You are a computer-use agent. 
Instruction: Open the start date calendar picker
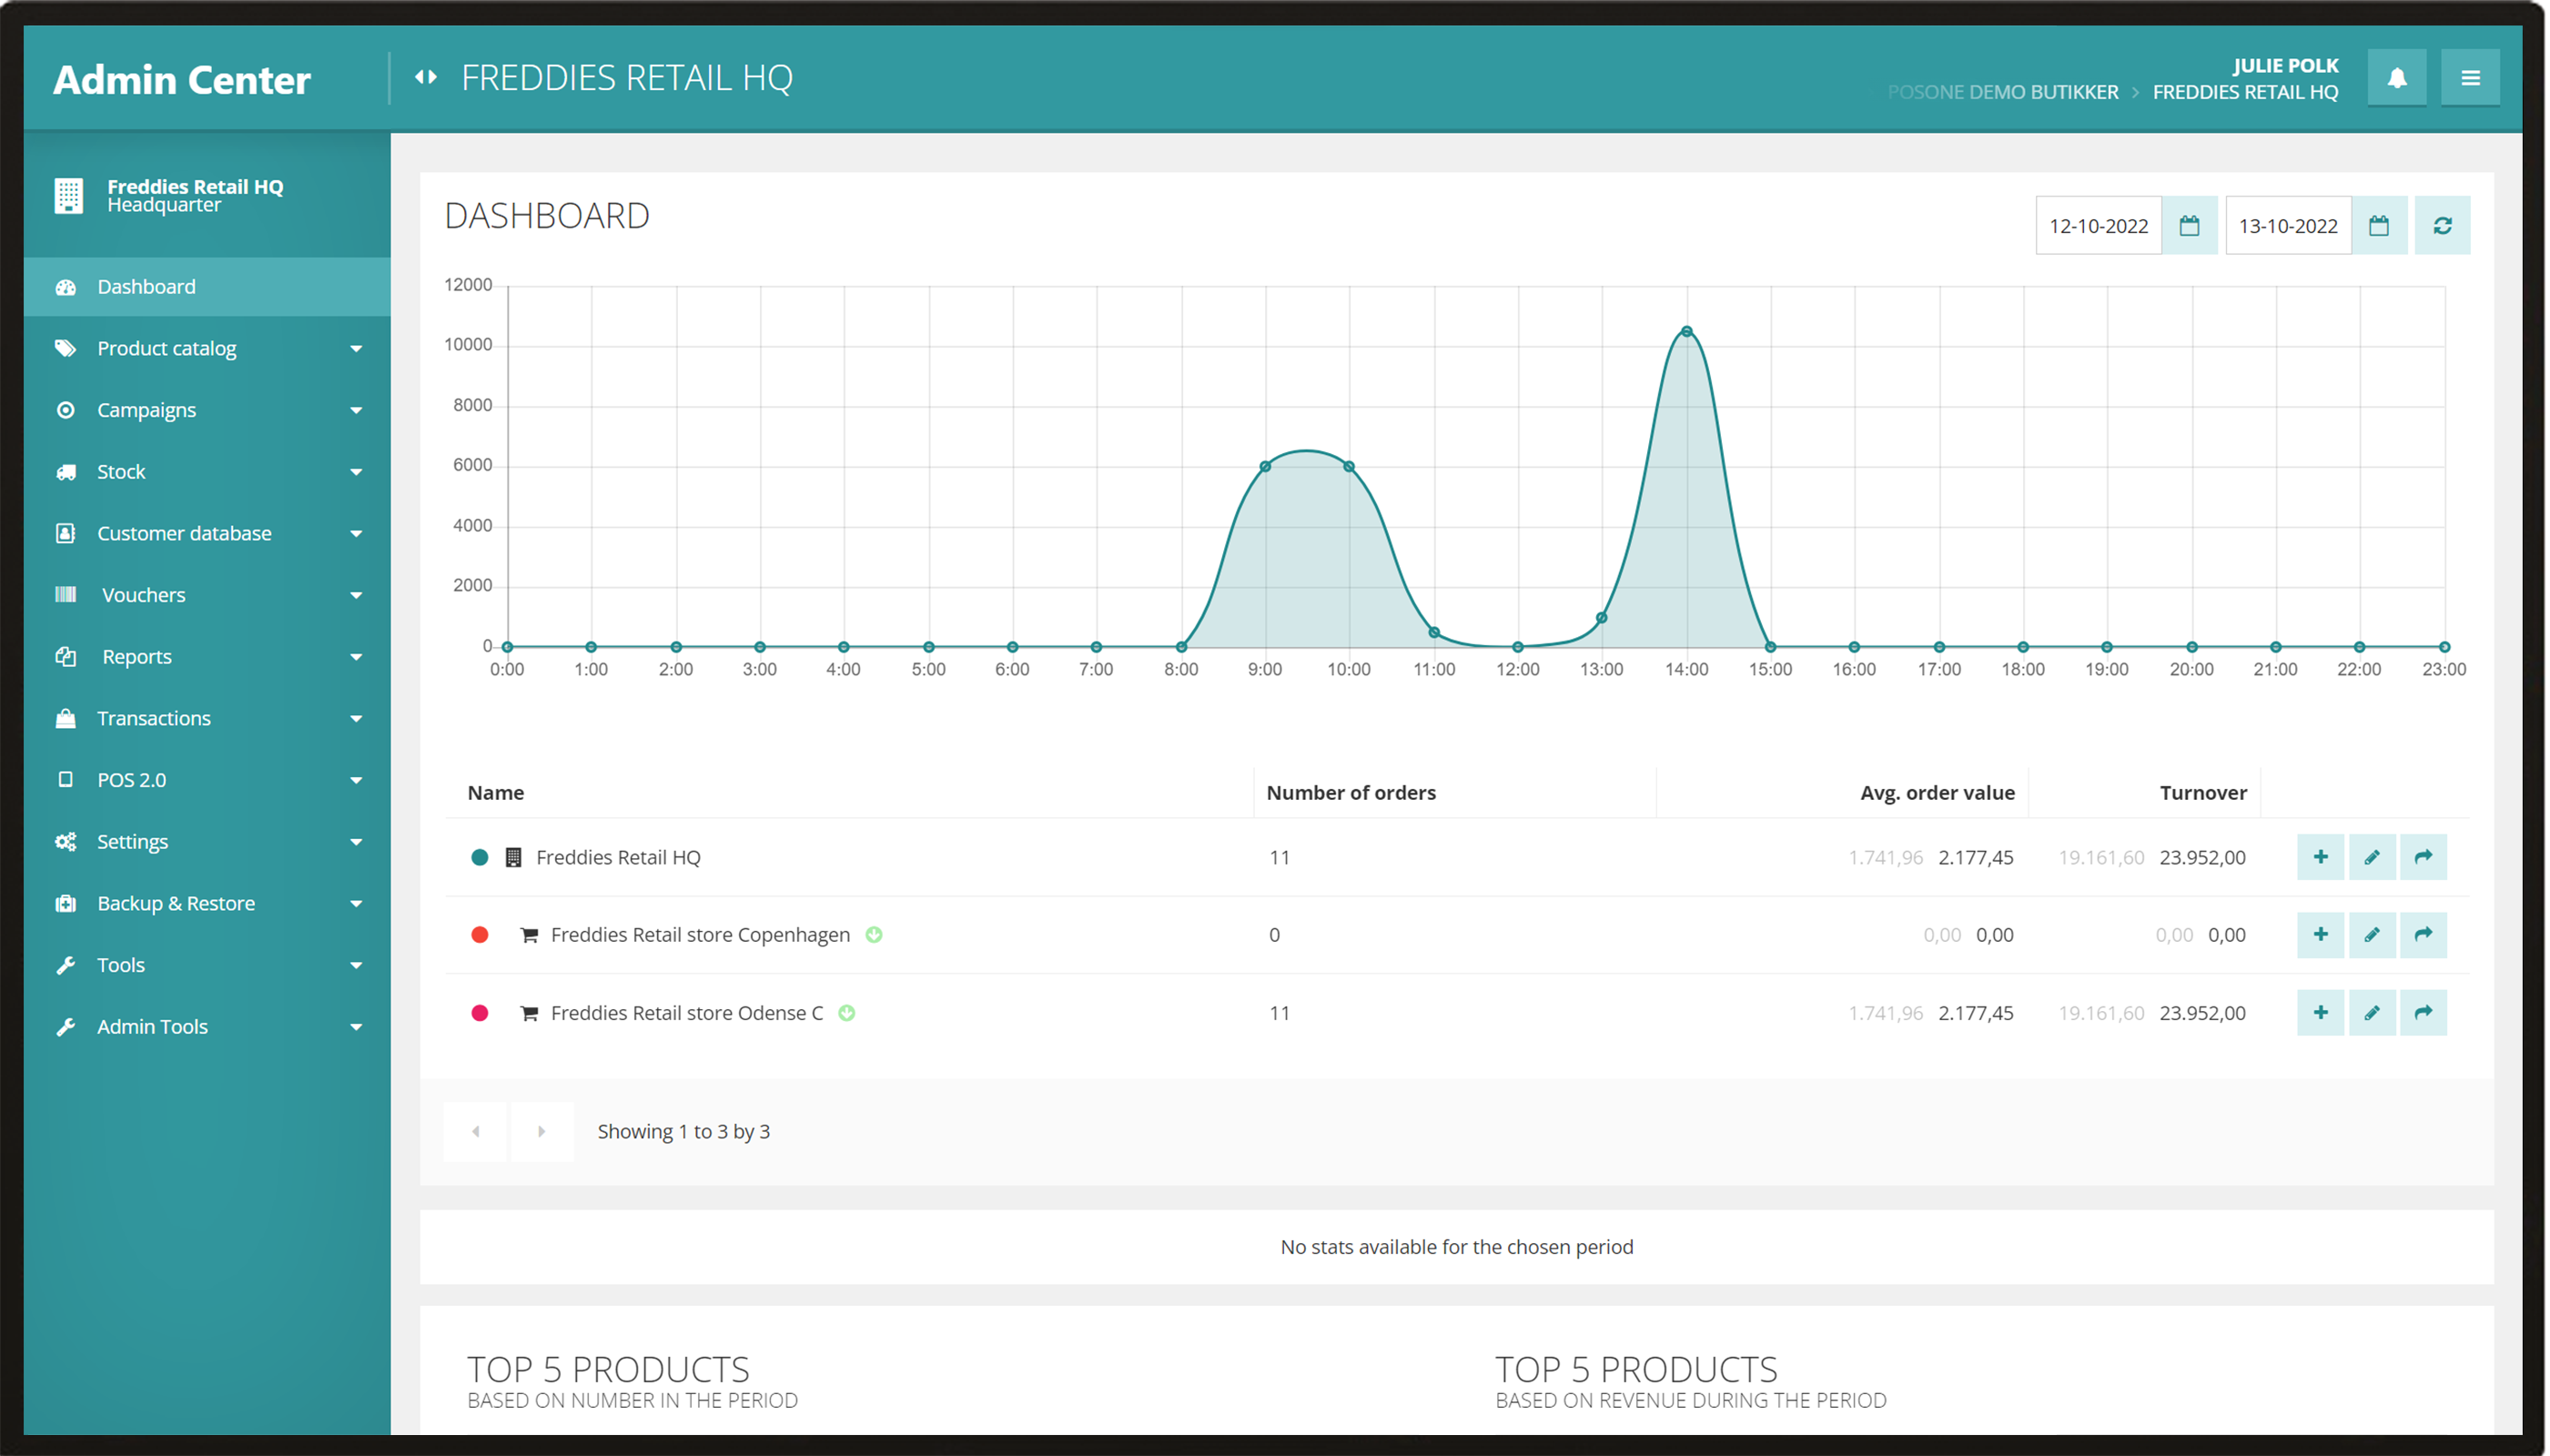click(x=2189, y=226)
